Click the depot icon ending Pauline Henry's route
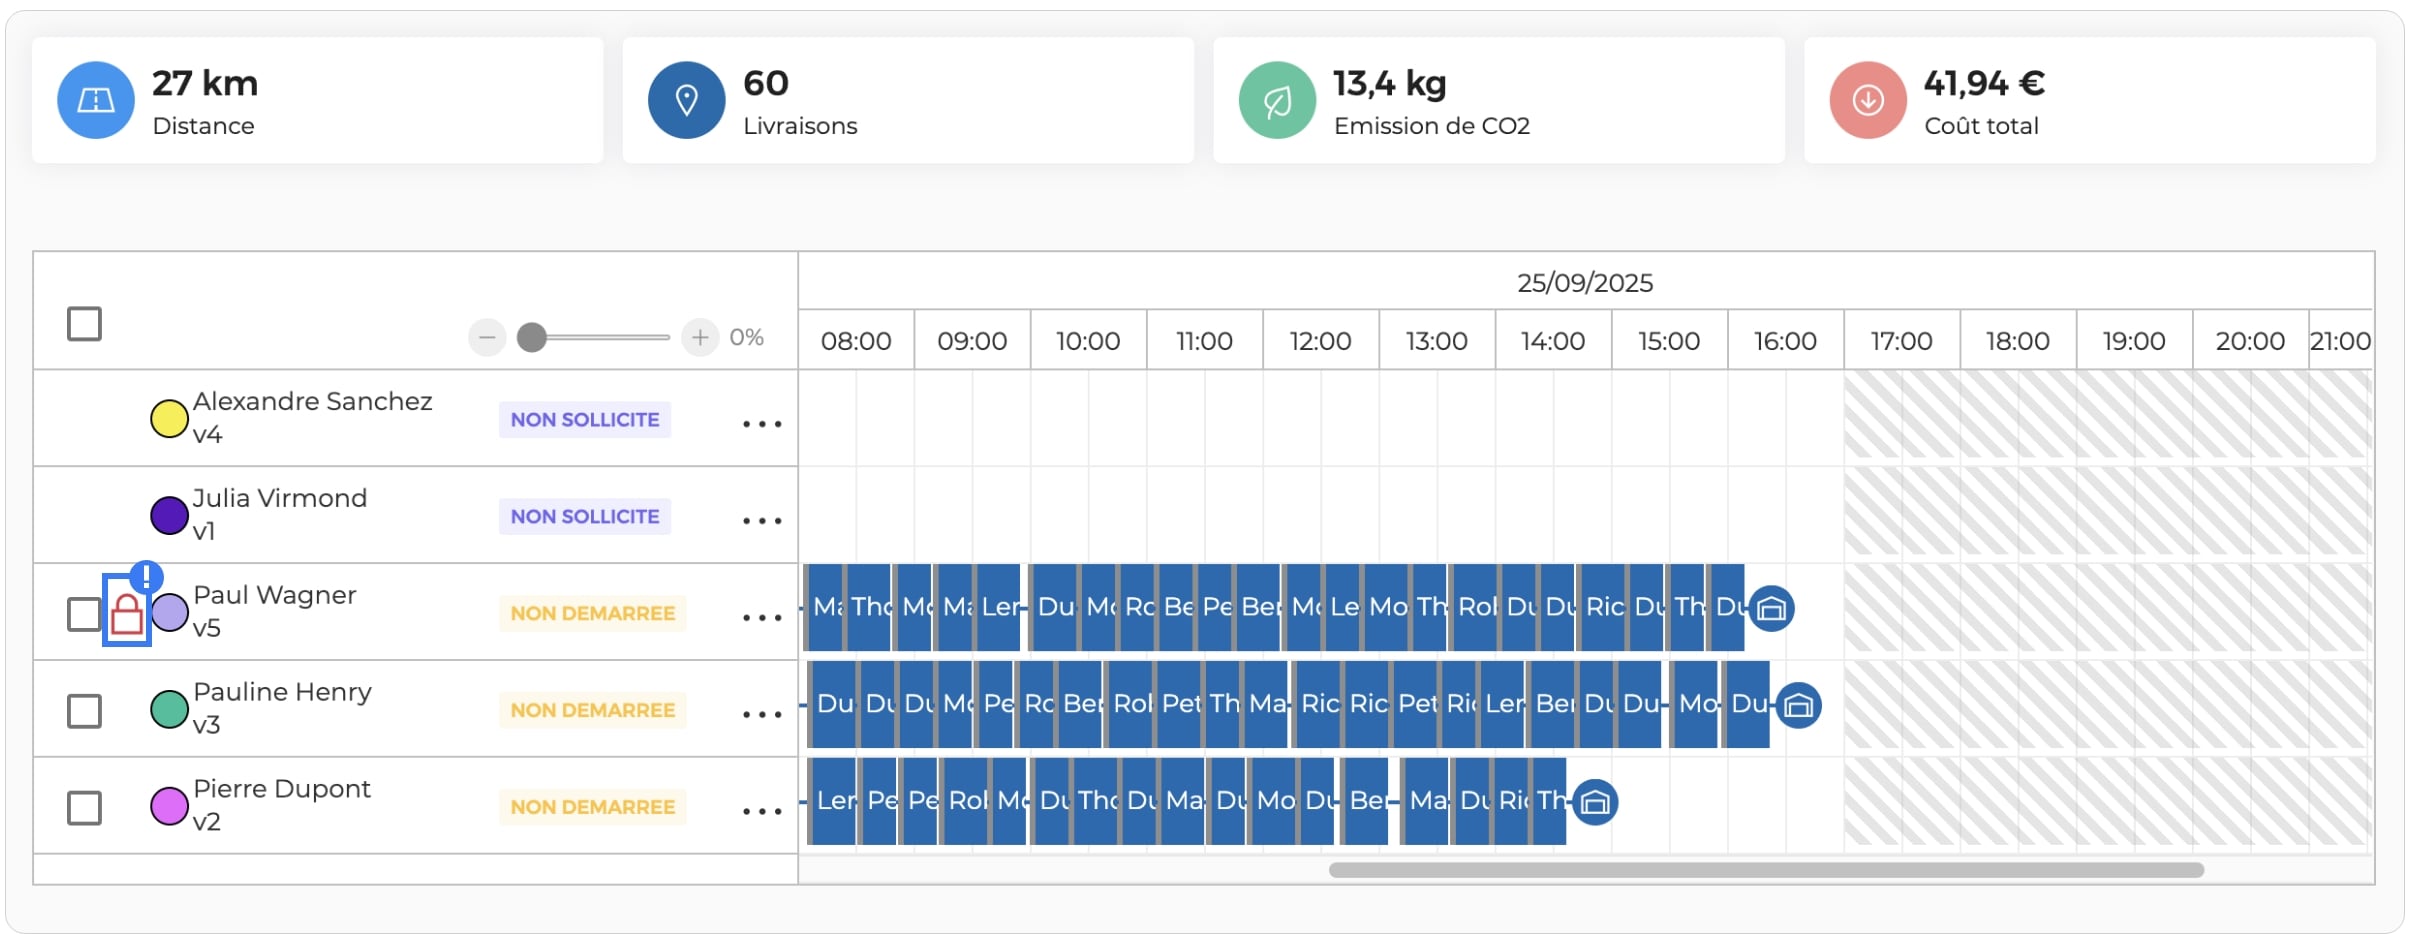The height and width of the screenshot is (941, 2410). (1798, 705)
